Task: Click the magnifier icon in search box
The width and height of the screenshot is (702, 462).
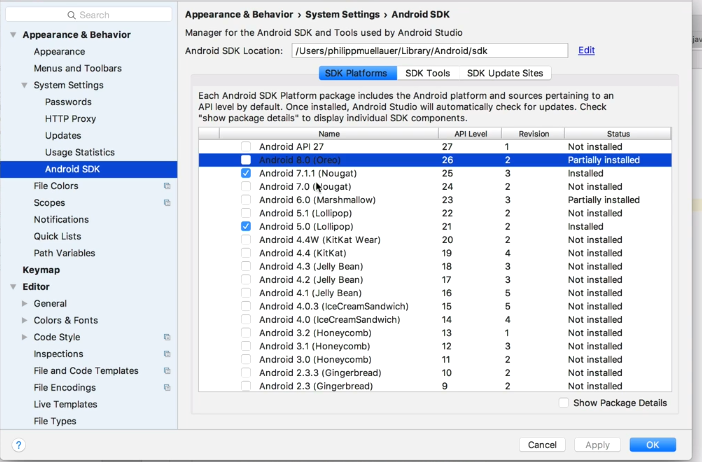Action: click(72, 15)
